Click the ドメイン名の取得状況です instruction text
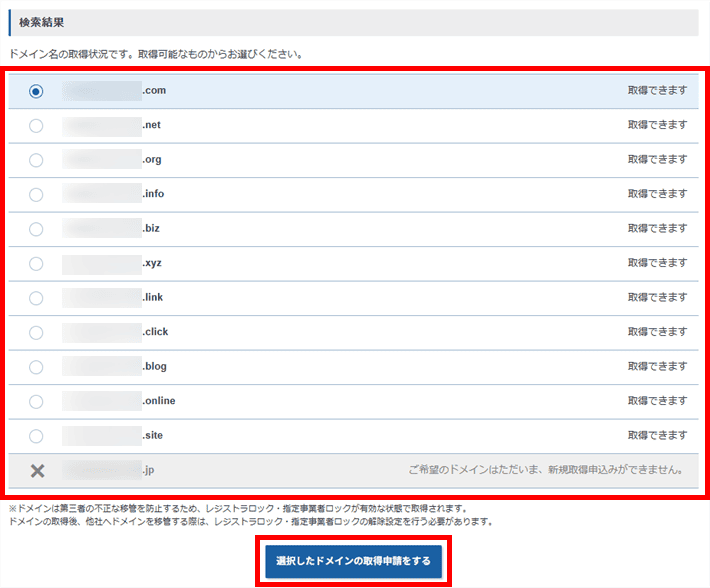 [156, 54]
